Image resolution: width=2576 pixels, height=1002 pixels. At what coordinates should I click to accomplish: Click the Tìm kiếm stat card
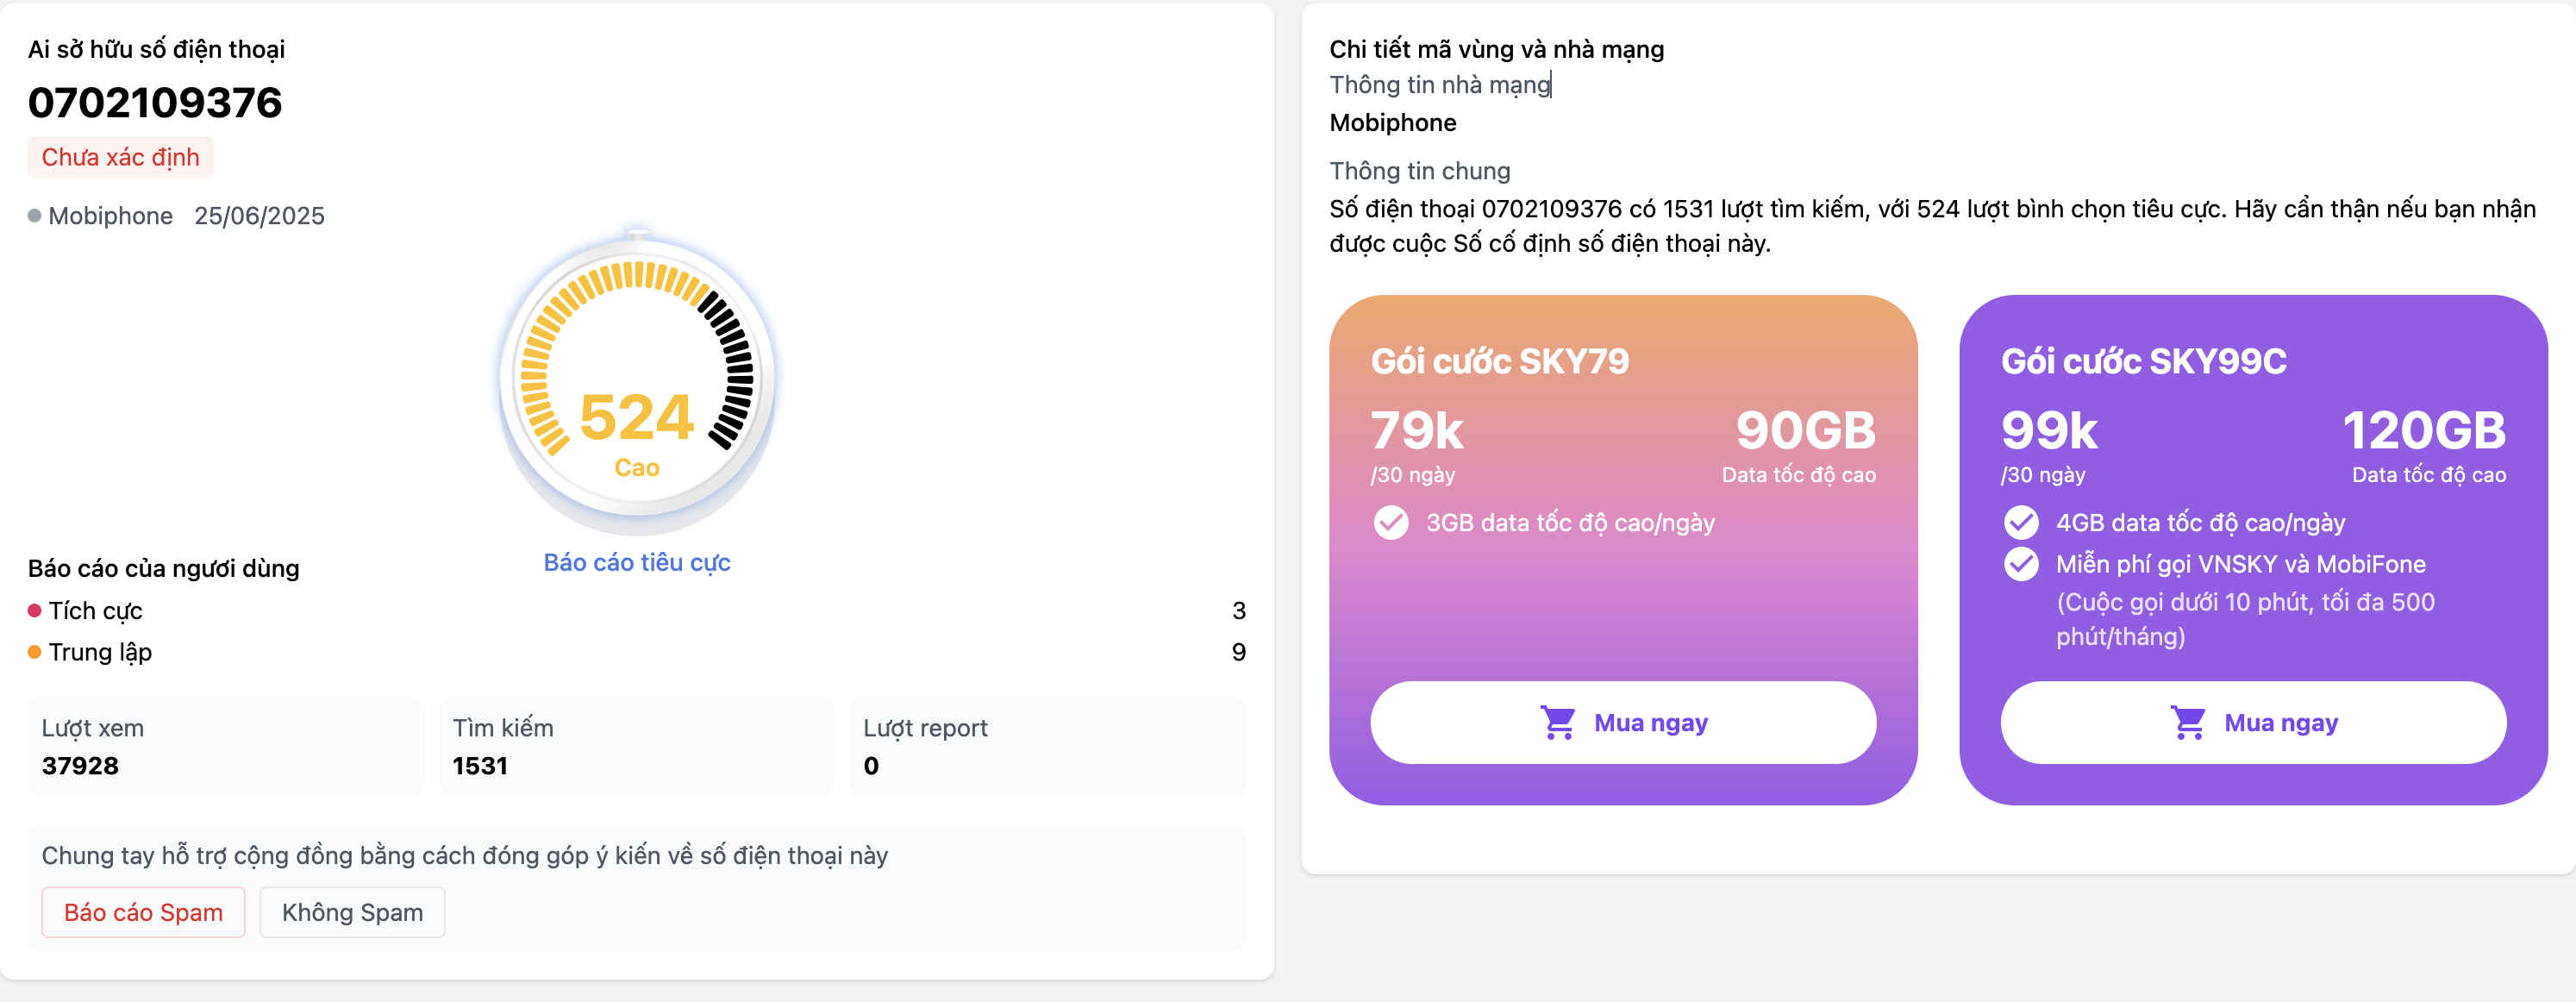coord(636,746)
